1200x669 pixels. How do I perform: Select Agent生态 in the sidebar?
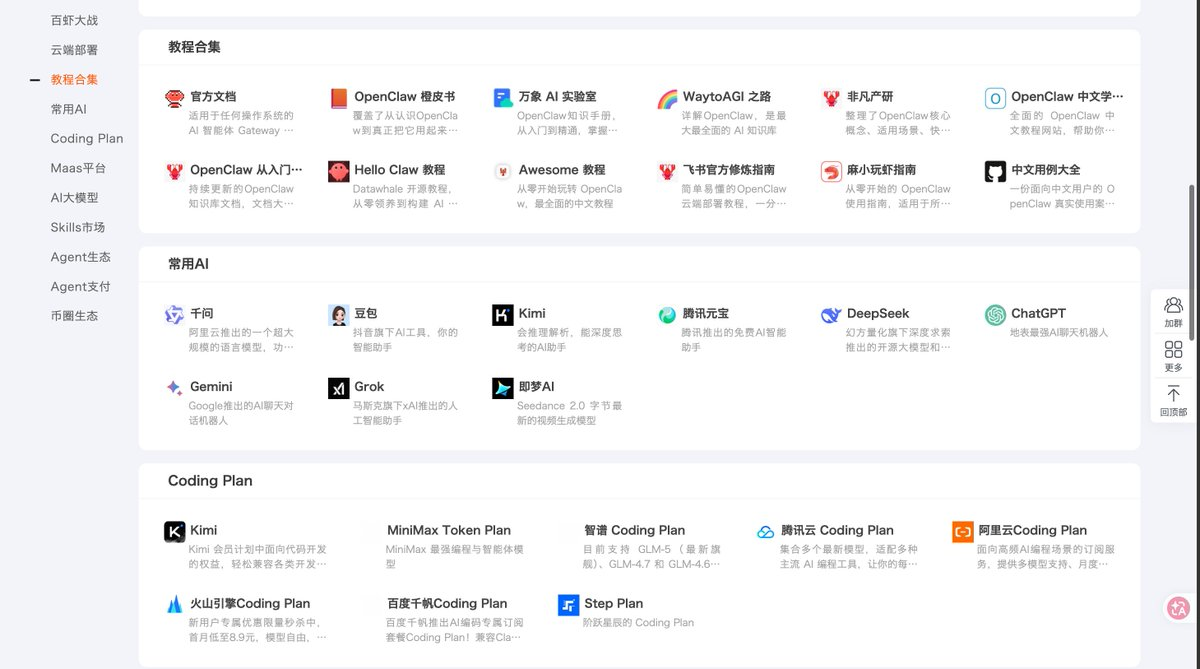tap(80, 257)
